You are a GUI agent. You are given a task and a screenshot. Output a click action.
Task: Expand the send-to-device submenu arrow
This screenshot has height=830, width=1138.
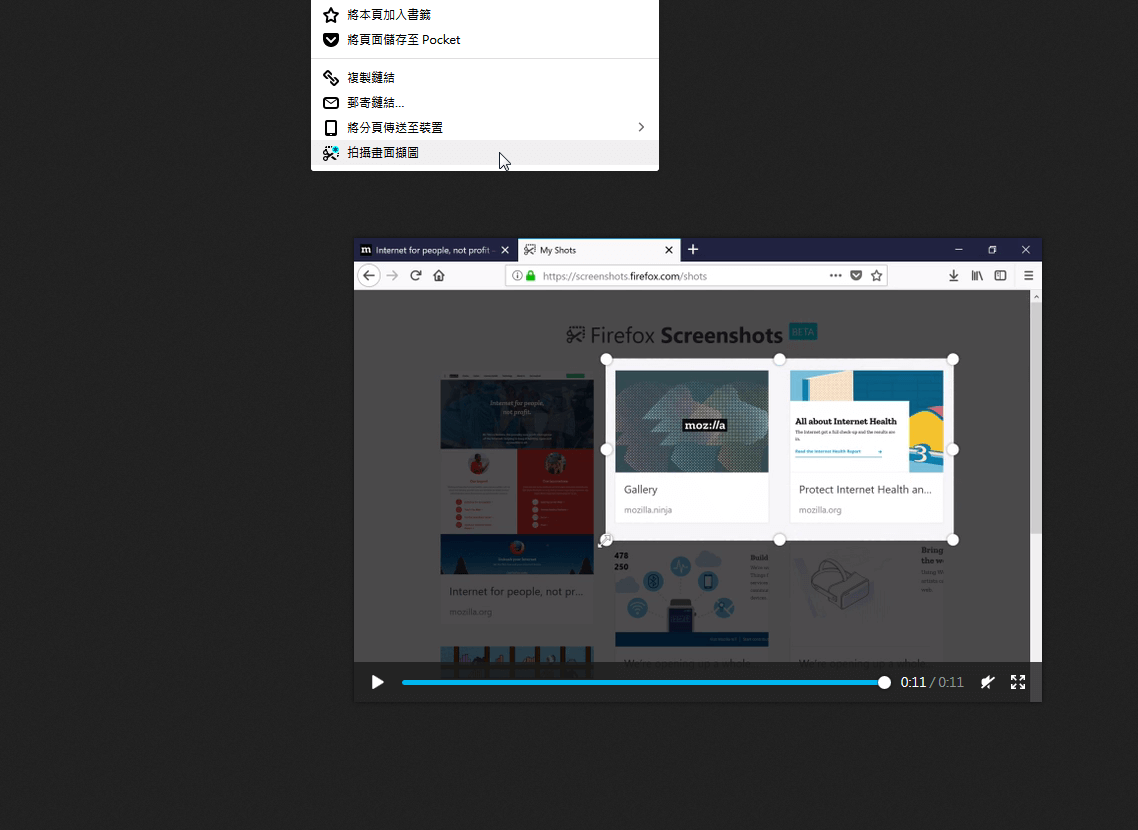pos(641,128)
